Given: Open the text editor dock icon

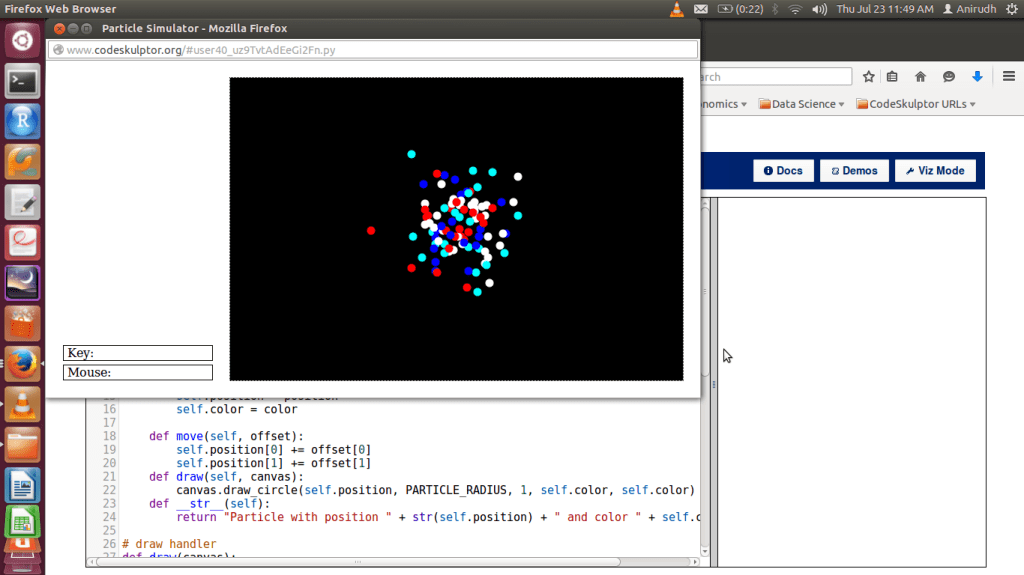Looking at the screenshot, I should 22,203.
